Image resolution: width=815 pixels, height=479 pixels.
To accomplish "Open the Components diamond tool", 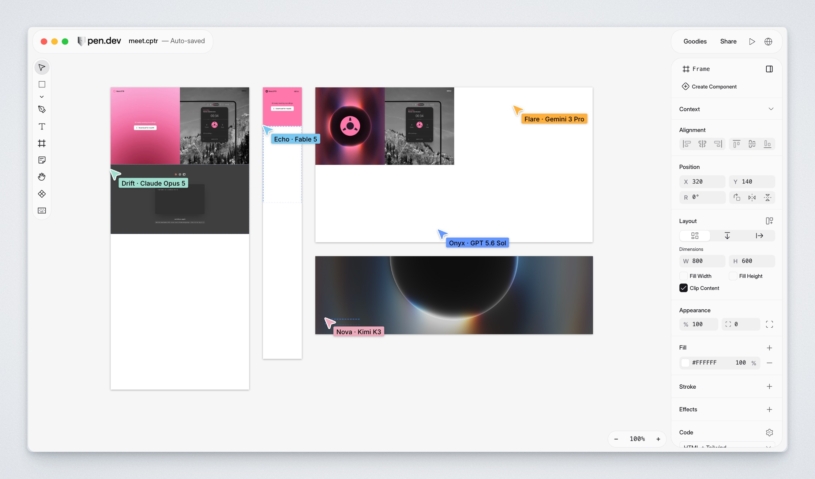I will [42, 194].
